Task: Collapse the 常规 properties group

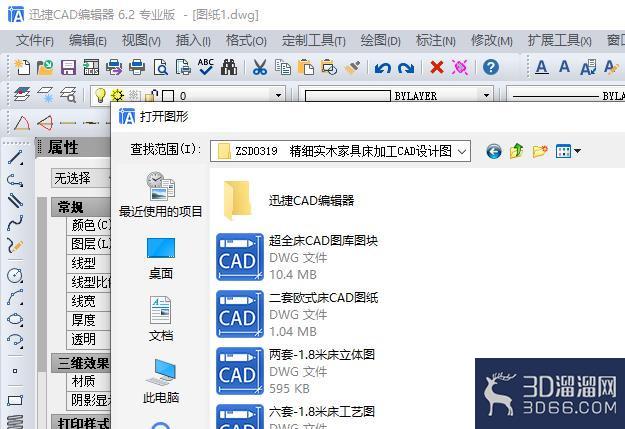Action: pyautogui.click(x=81, y=207)
